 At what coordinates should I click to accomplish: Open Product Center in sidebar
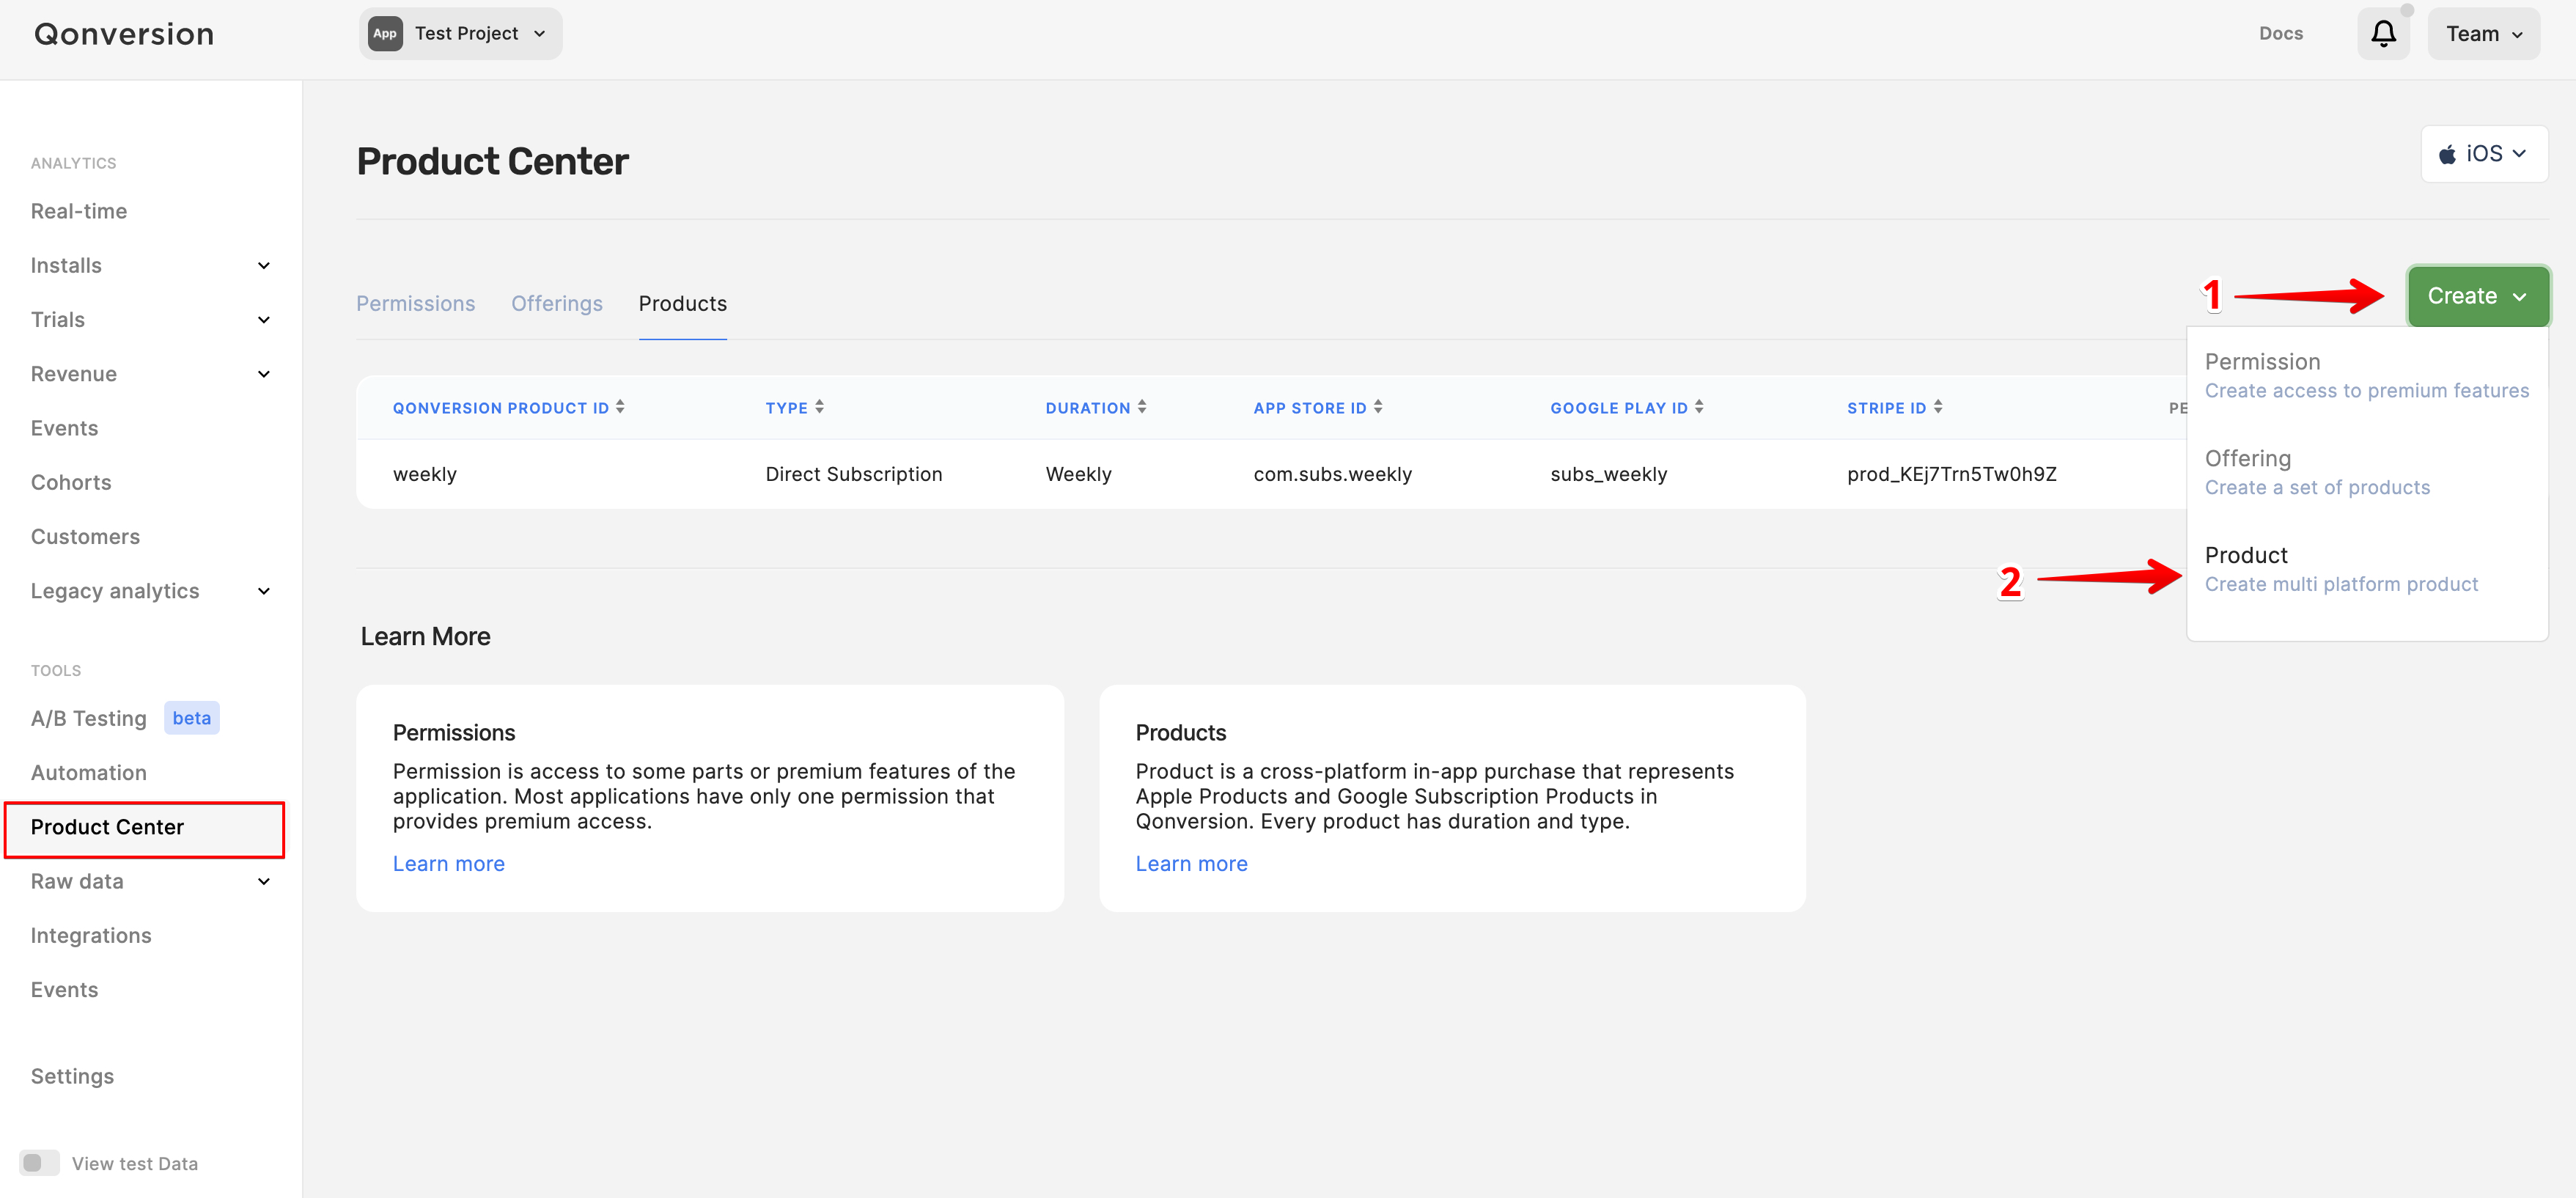(107, 827)
